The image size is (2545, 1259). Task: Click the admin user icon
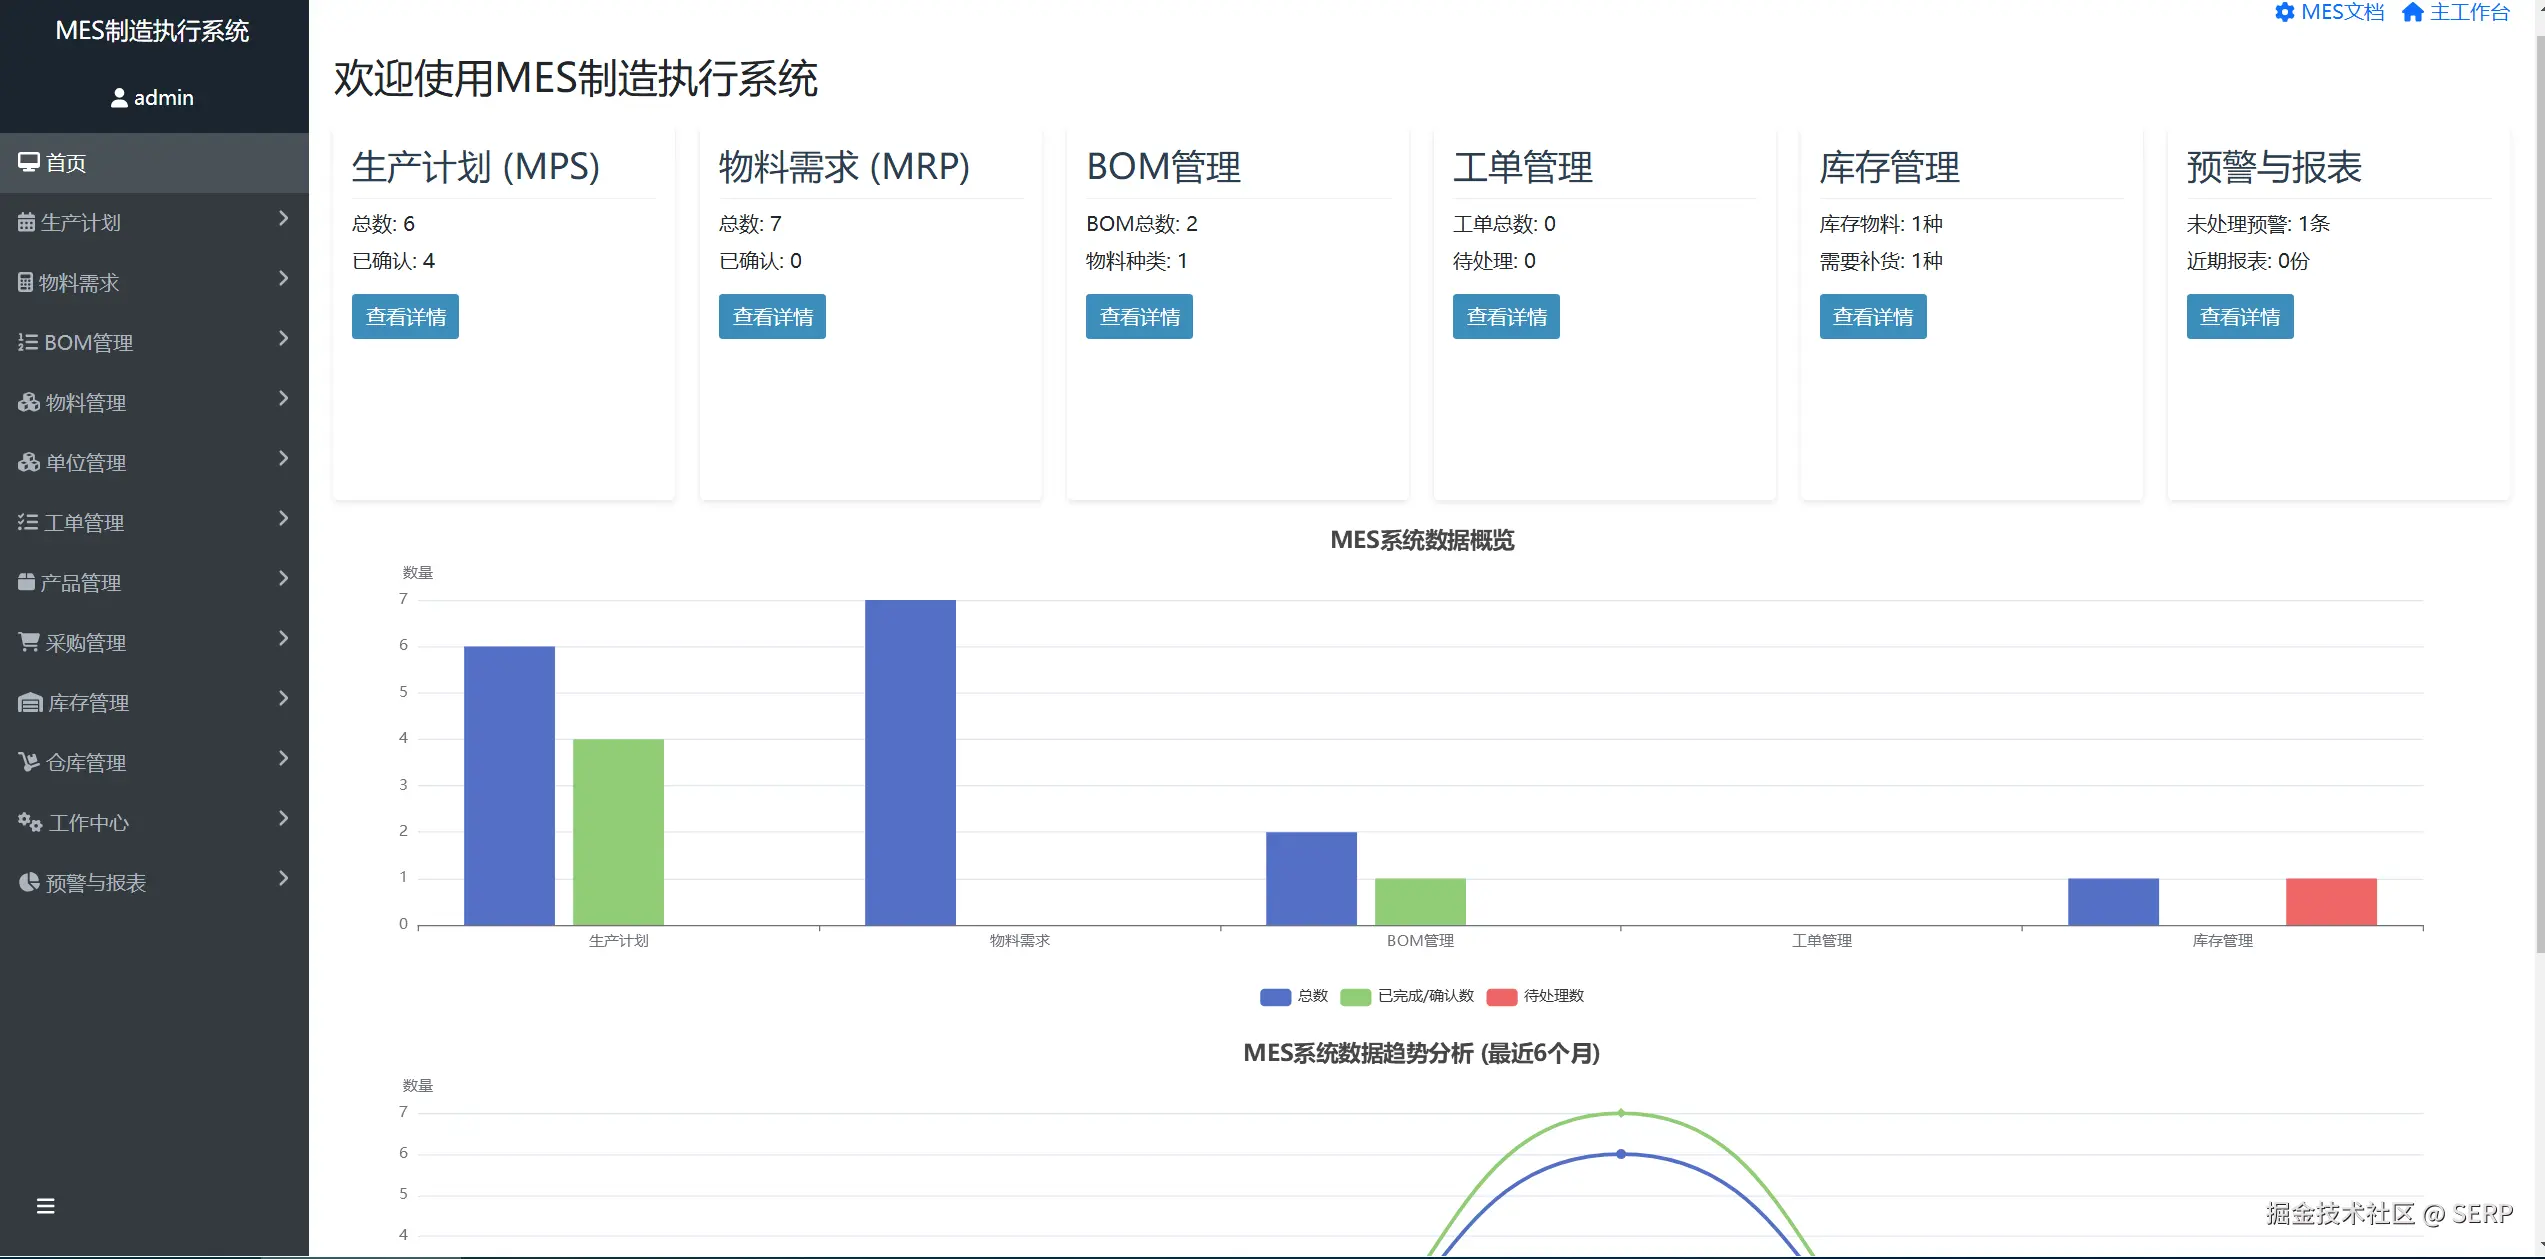pos(119,98)
